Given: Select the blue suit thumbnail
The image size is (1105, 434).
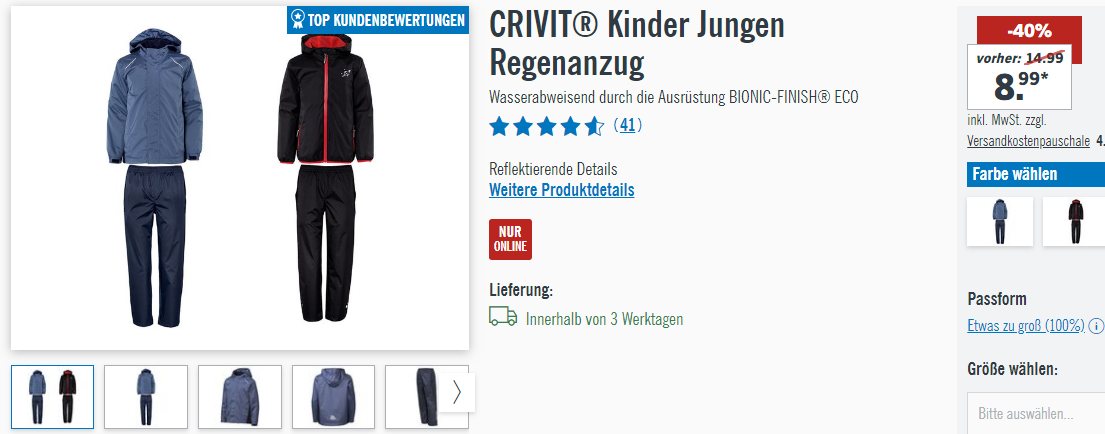Looking at the screenshot, I should 146,397.
